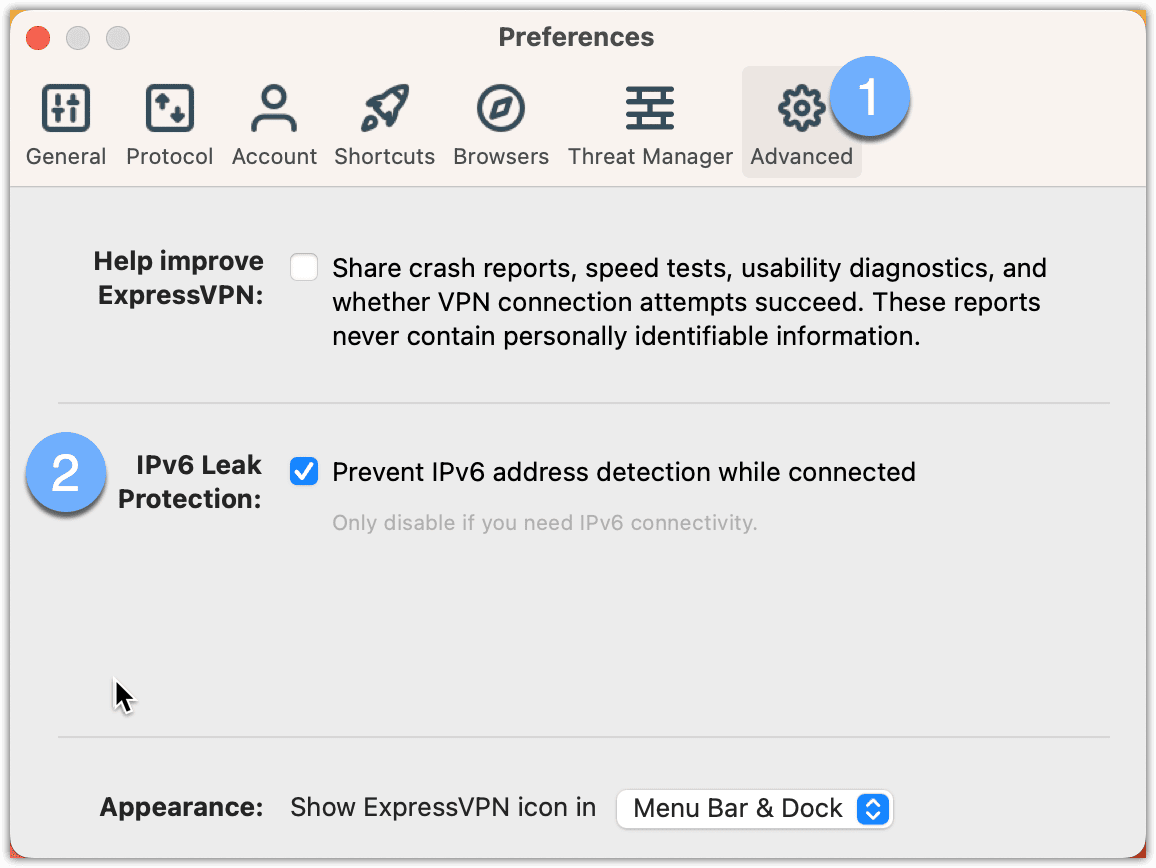Viewport: 1156px width, 868px height.
Task: Open the General preferences section
Action: click(x=65, y=122)
